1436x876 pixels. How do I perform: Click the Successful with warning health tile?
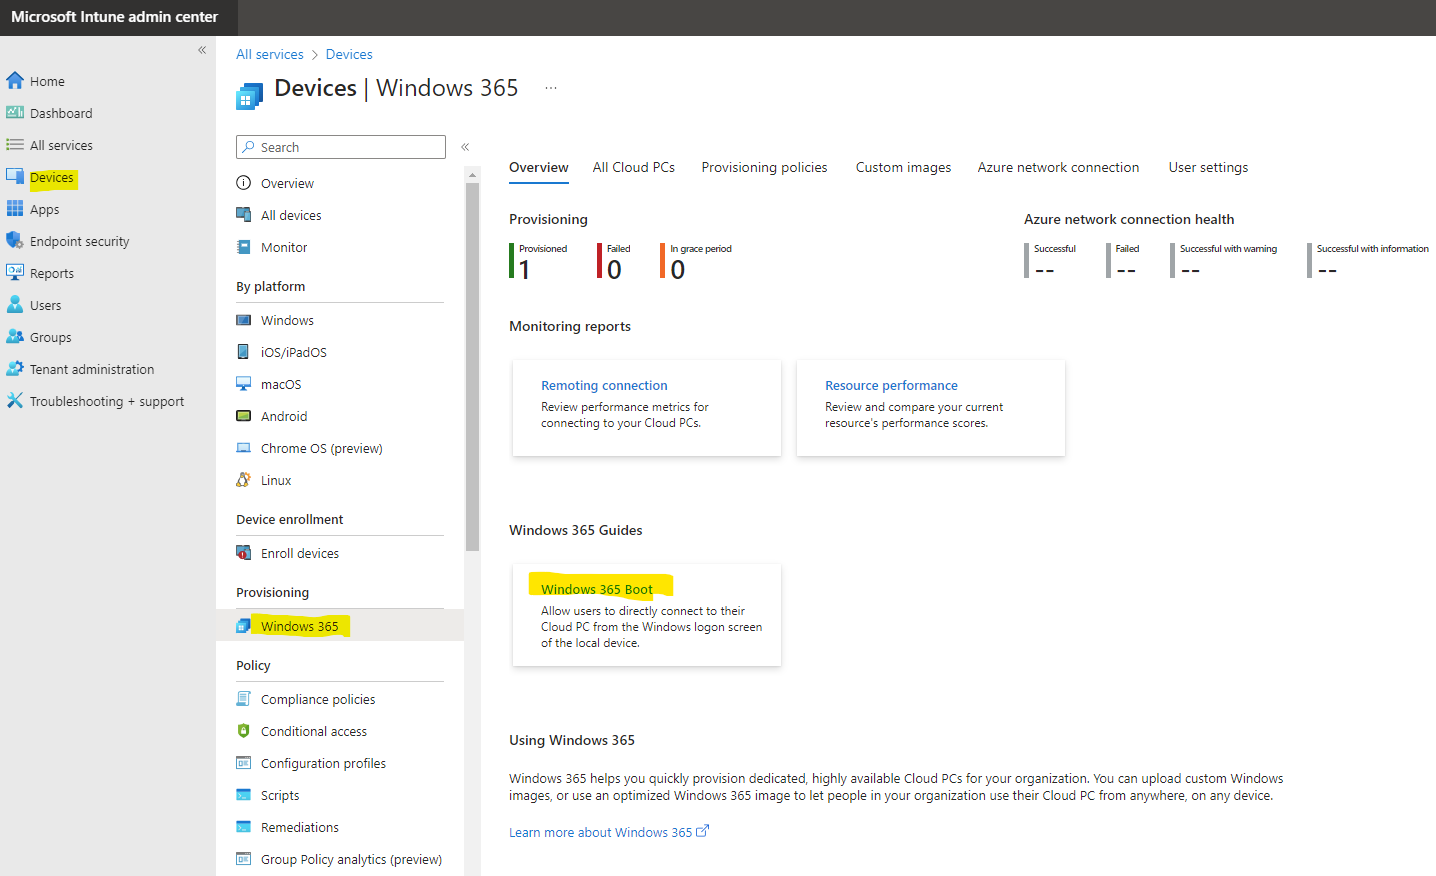pos(1225,261)
